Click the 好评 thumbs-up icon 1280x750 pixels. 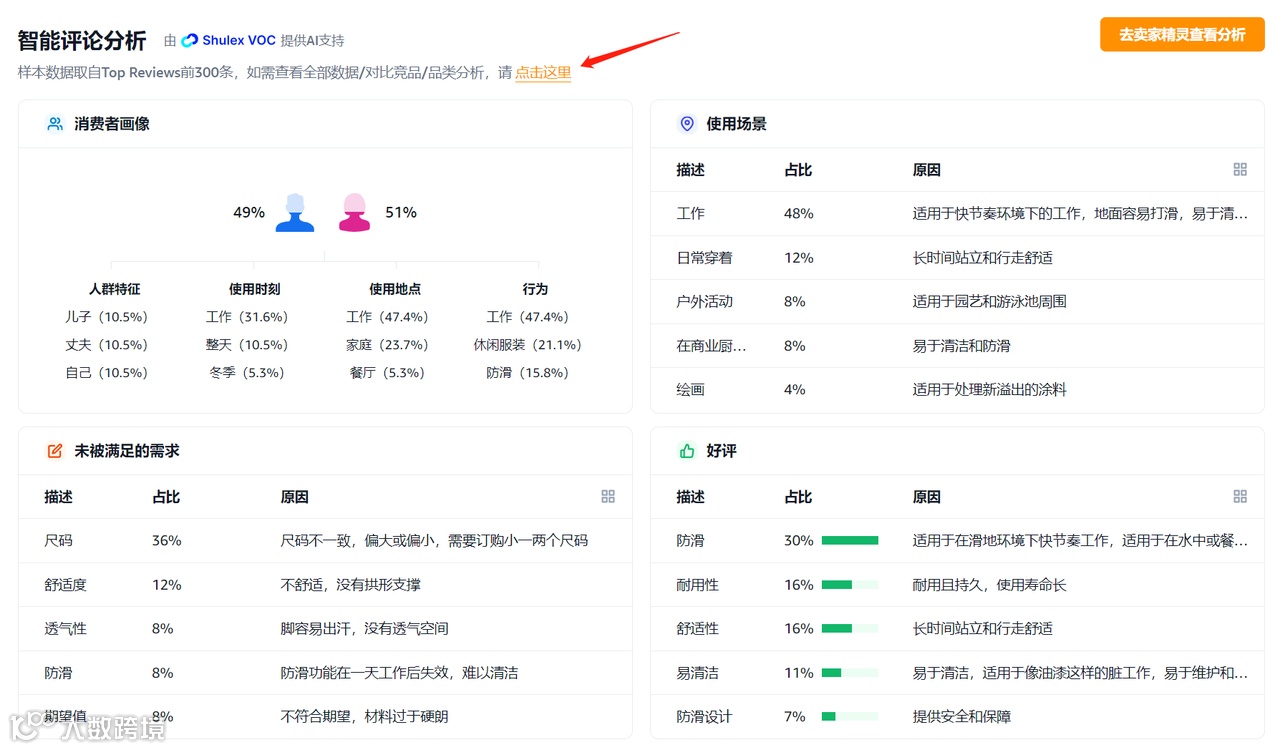687,451
